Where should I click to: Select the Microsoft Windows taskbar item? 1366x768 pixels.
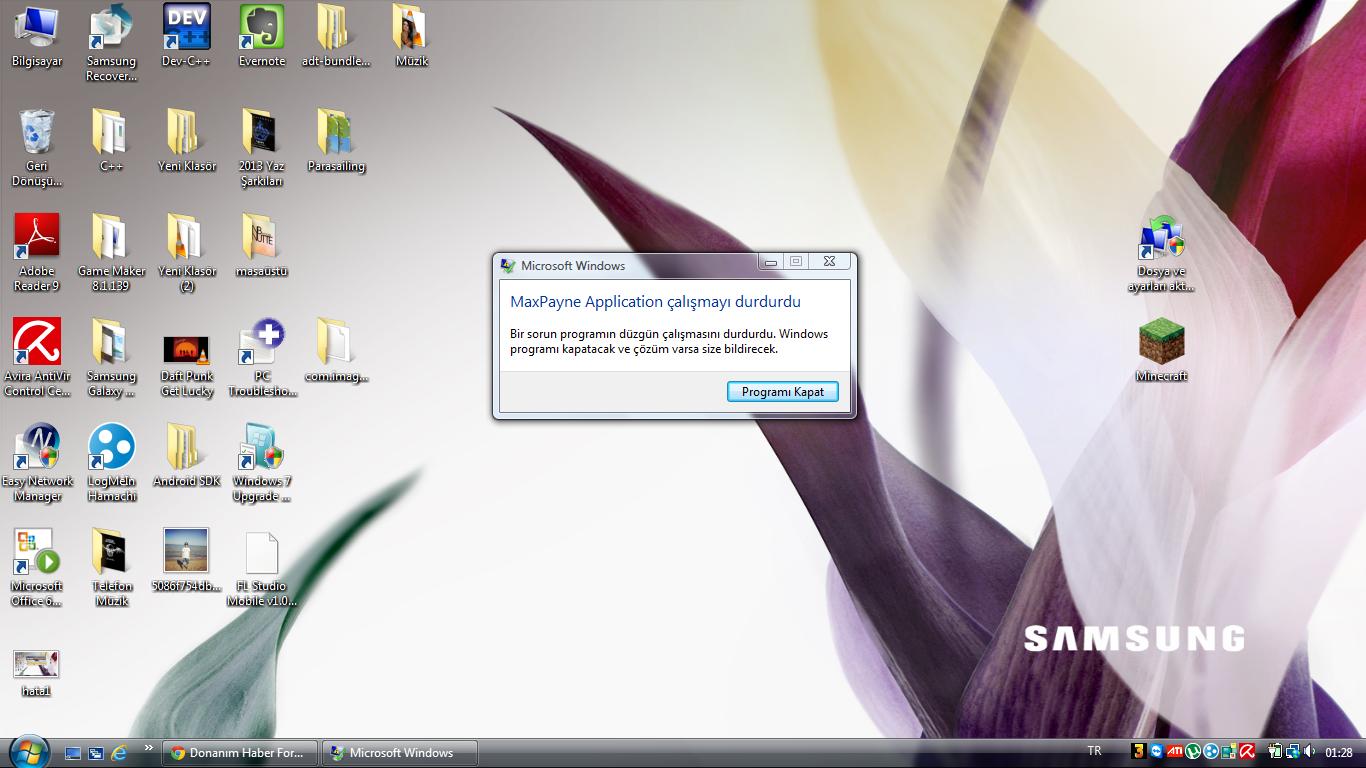pyautogui.click(x=400, y=753)
